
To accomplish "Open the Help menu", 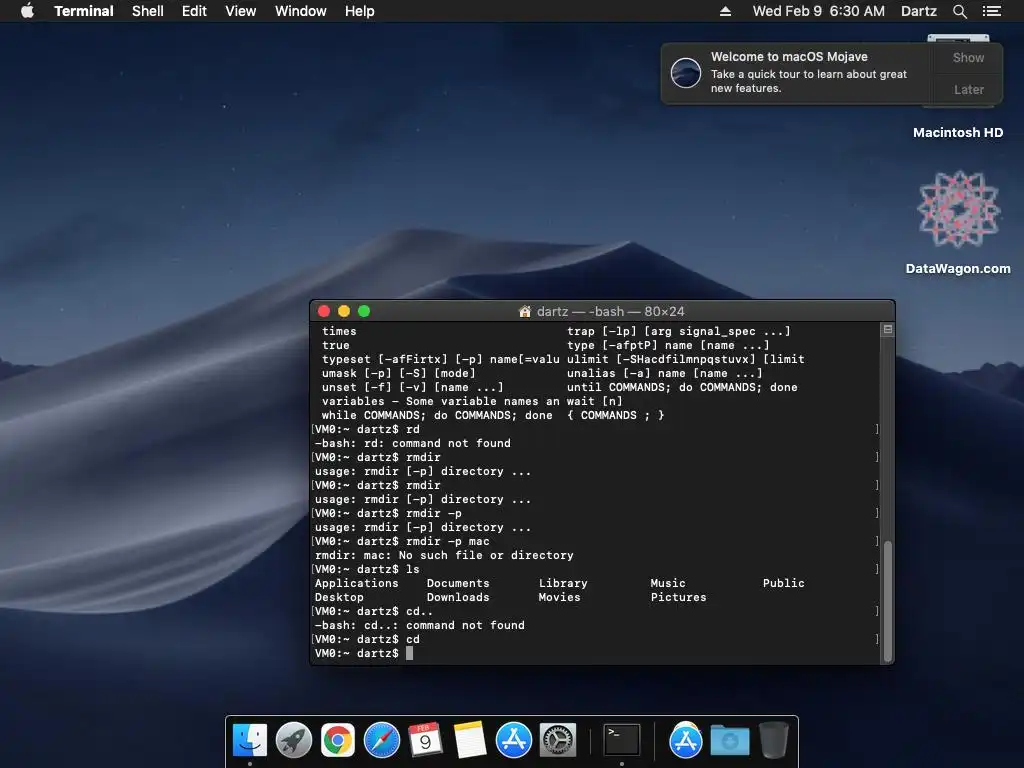I will tap(360, 11).
